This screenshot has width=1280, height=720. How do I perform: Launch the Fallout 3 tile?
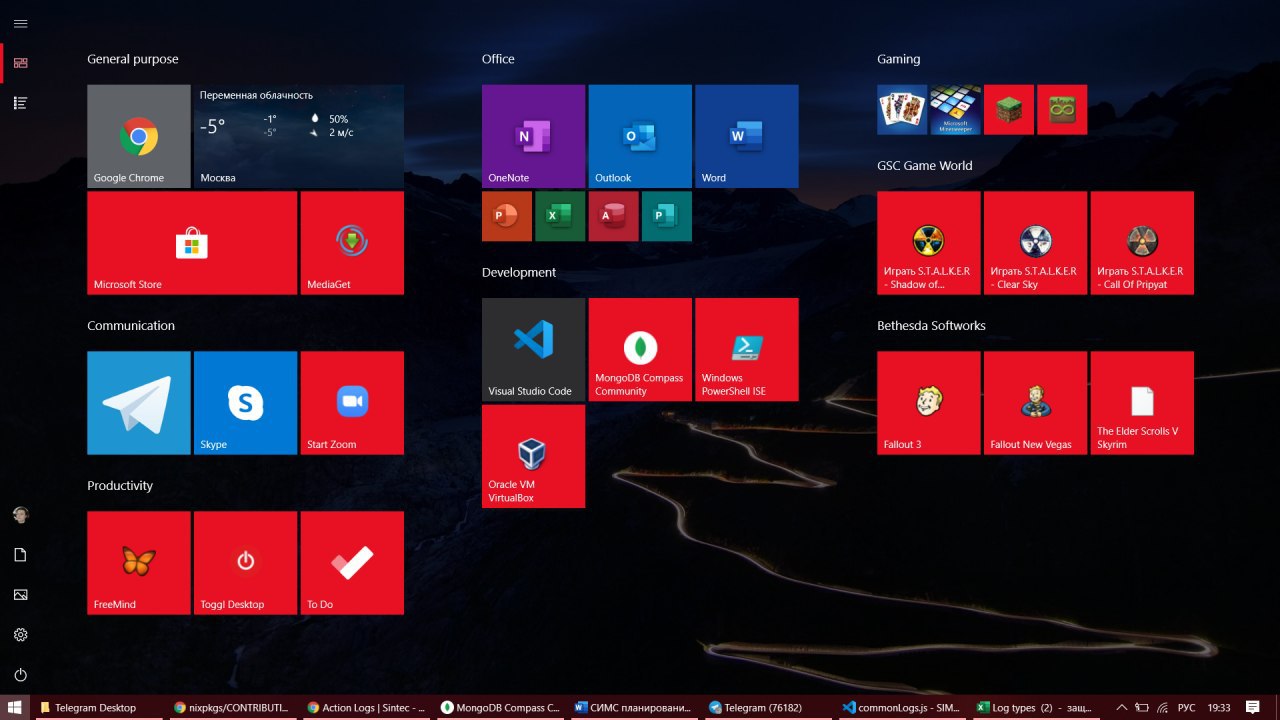[x=929, y=403]
